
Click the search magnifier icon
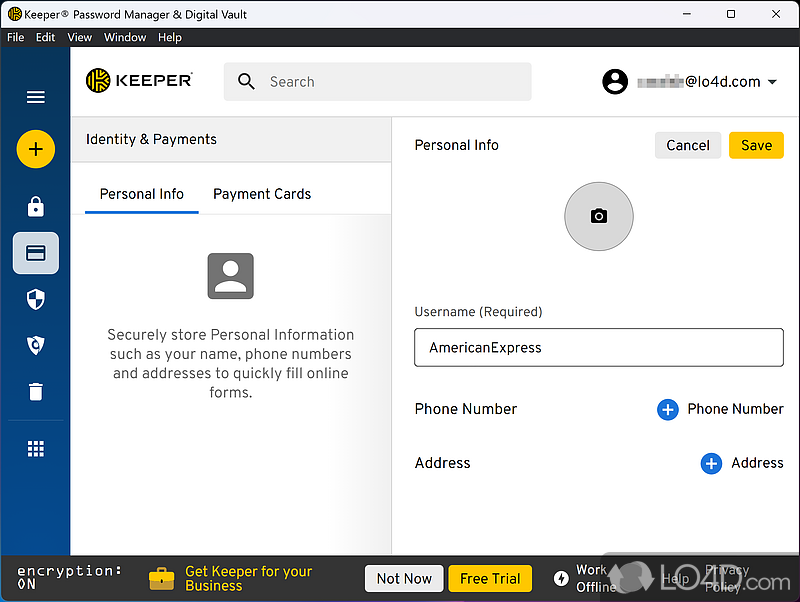point(246,82)
